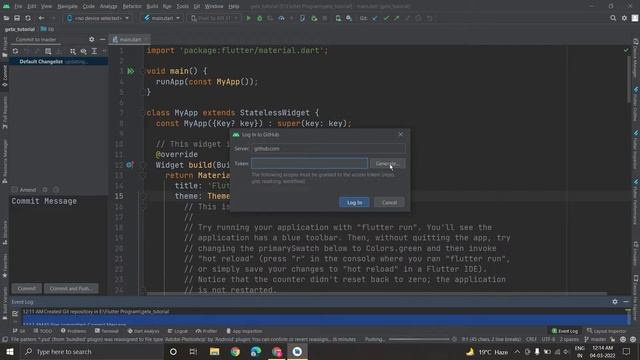The width and height of the screenshot is (640, 360).
Task: Click Git commit green checkmark
Action: (x=386, y=18)
